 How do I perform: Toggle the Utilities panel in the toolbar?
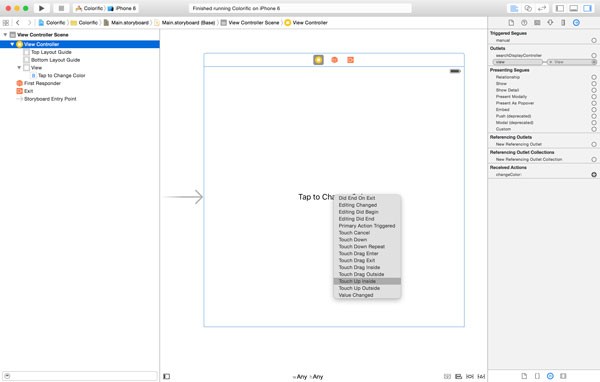(x=587, y=8)
